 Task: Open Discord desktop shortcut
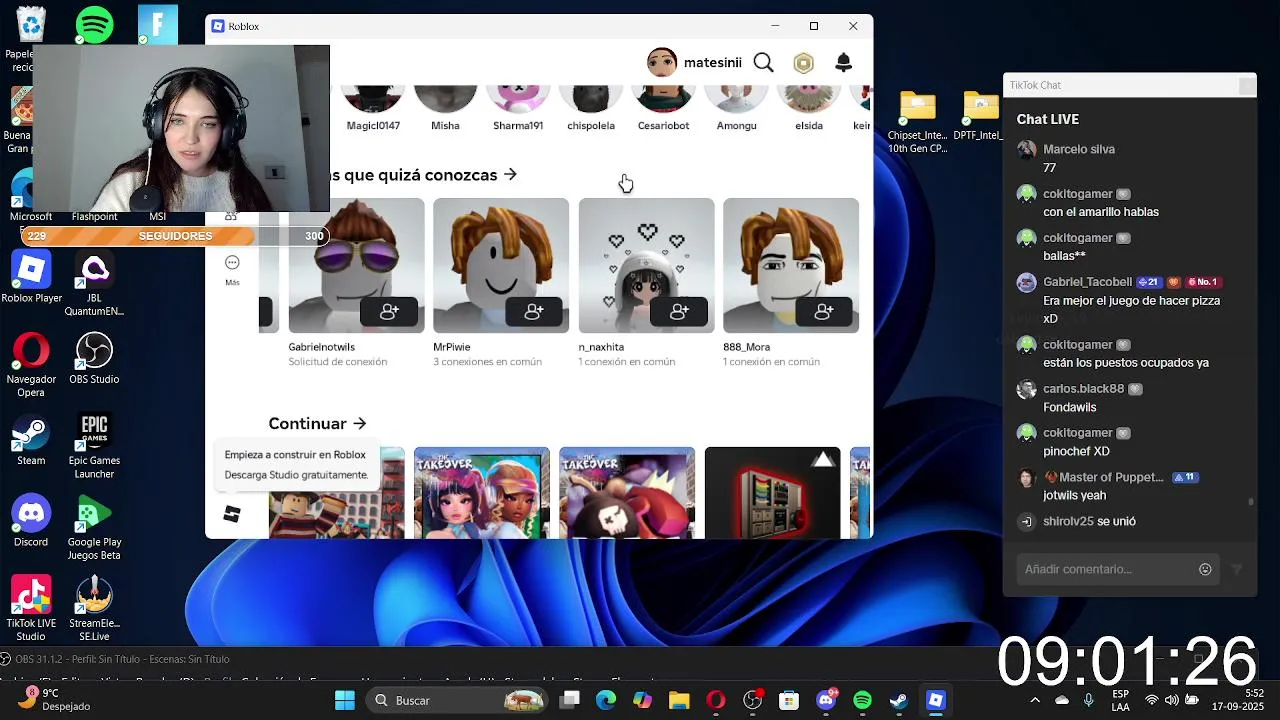tap(31, 521)
